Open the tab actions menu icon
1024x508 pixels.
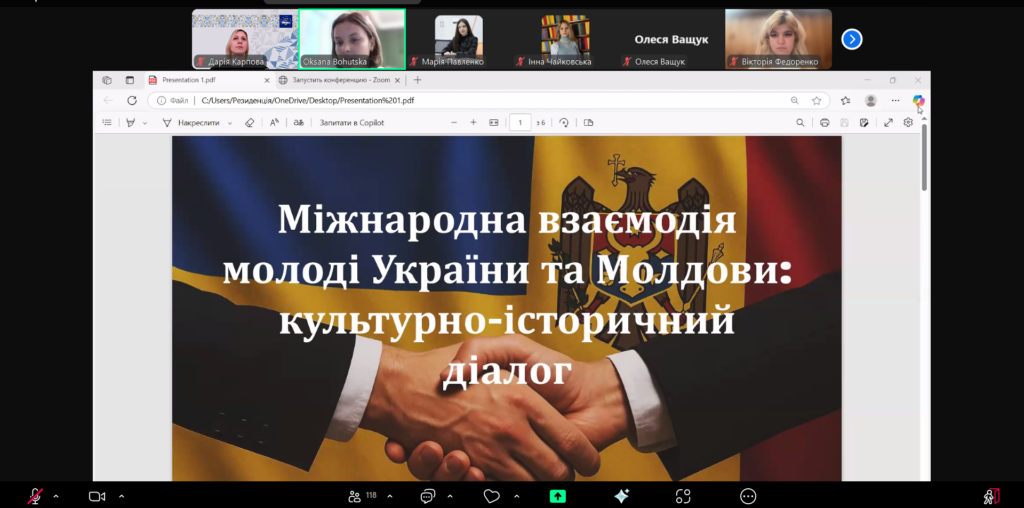129,80
